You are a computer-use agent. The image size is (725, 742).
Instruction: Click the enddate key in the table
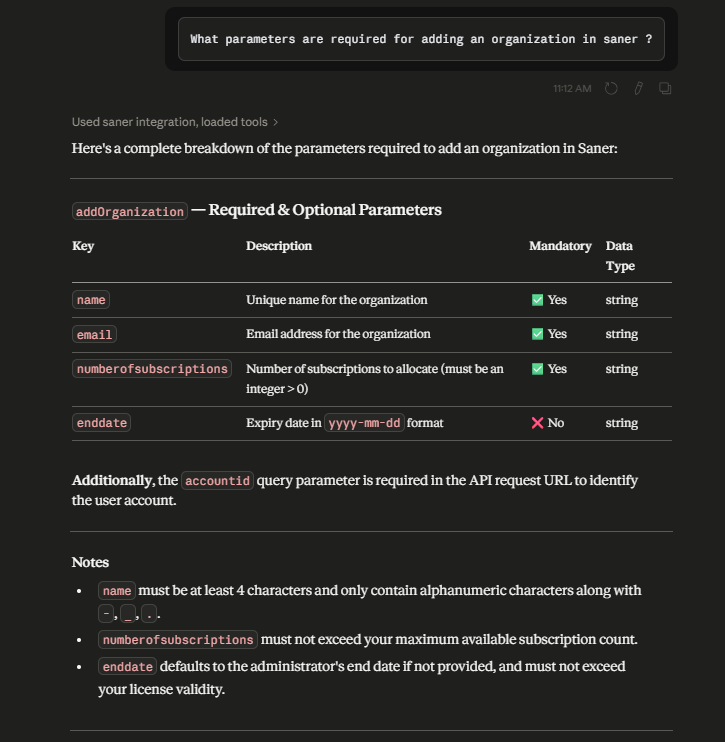click(x=101, y=423)
